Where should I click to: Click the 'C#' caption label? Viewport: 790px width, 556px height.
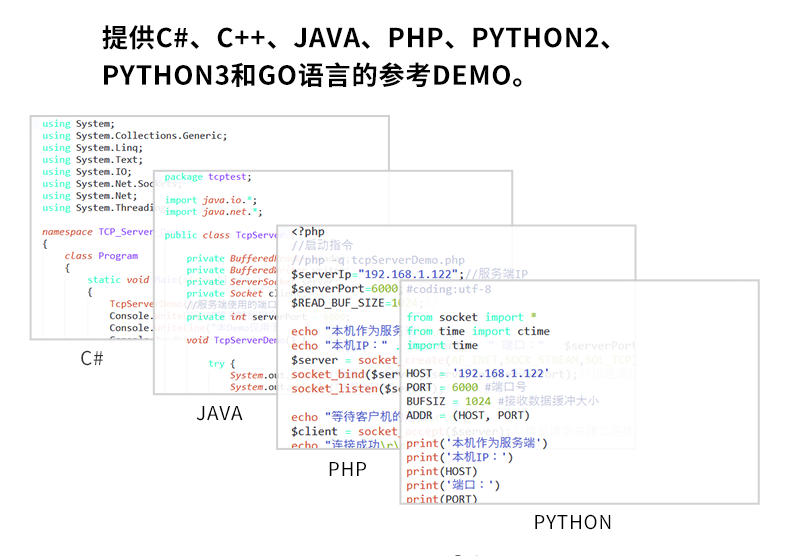[x=92, y=358]
